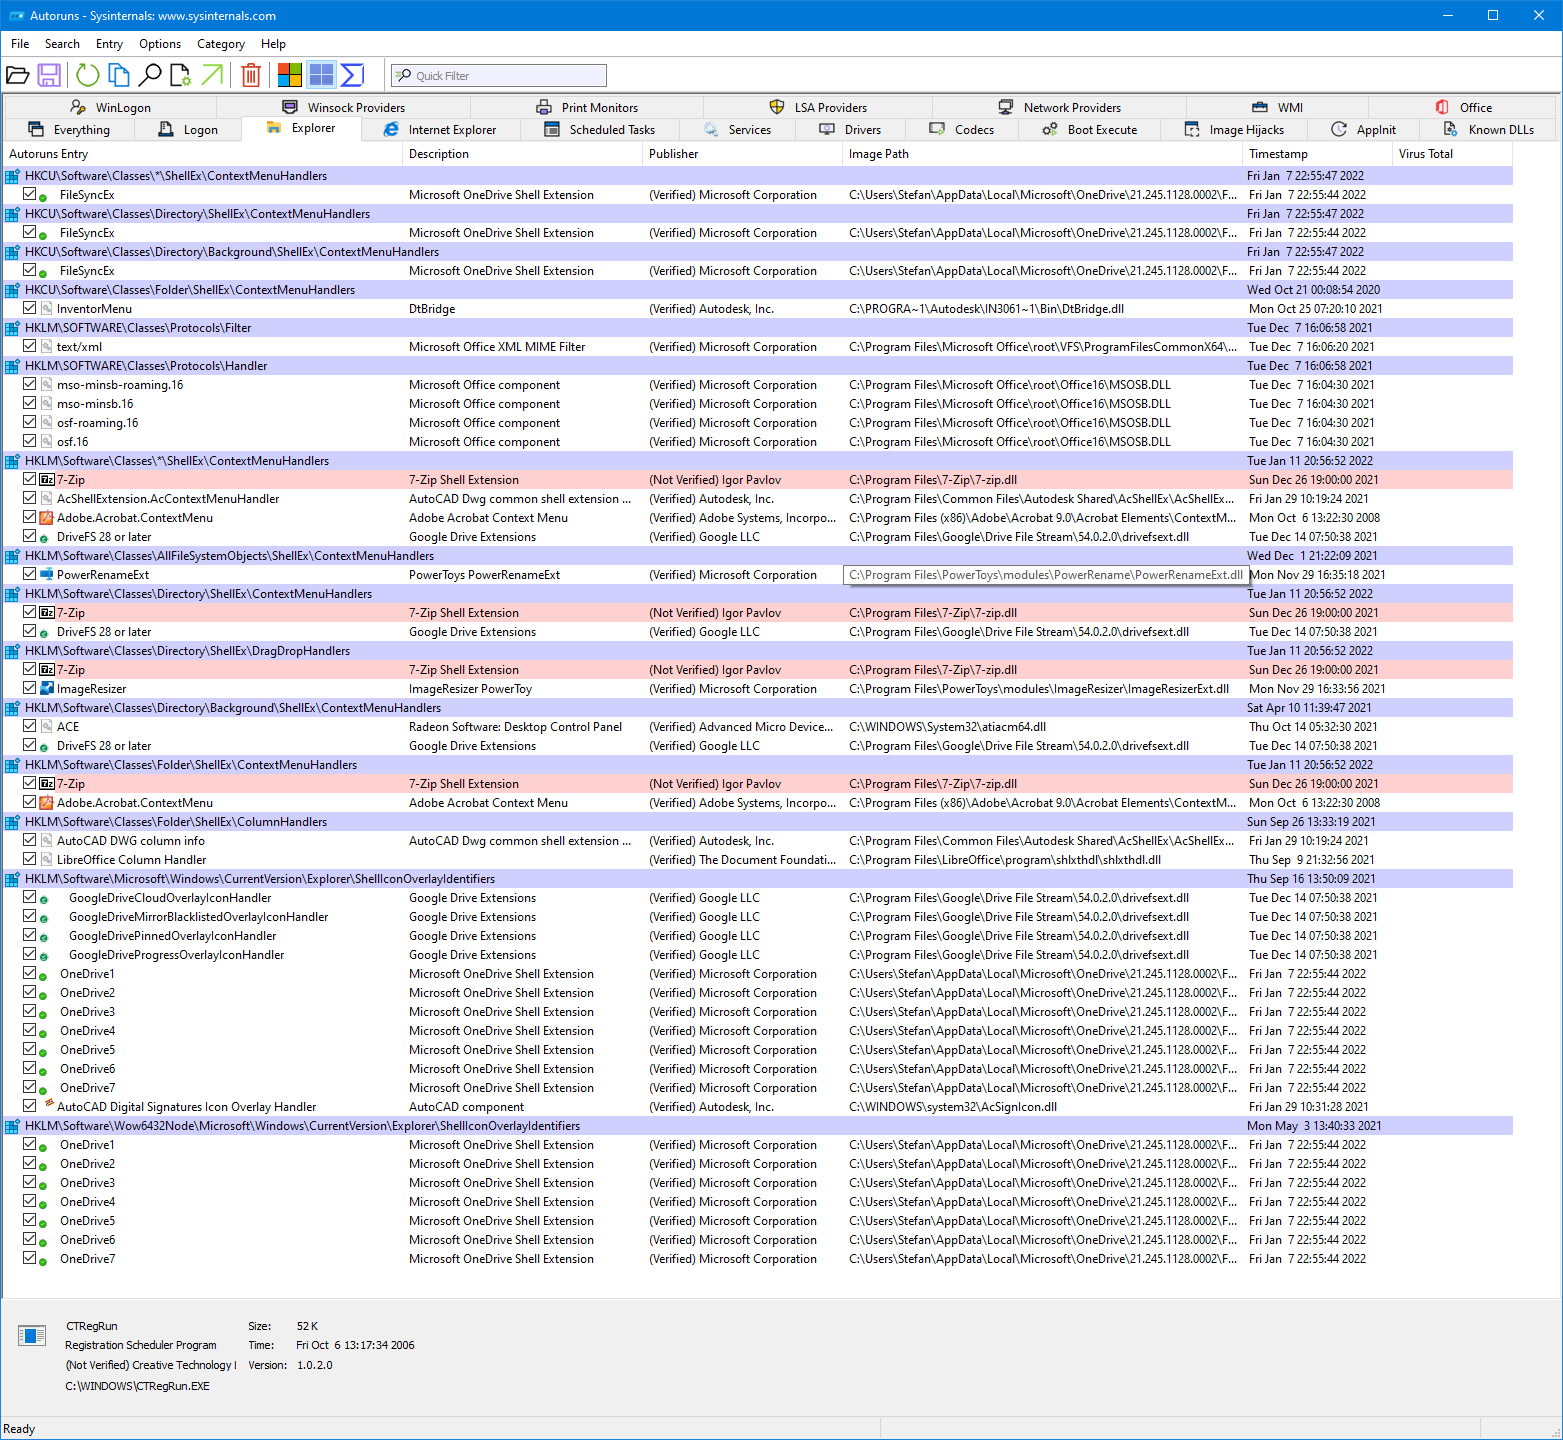Click the registry icon of HKLM\SOFTWARE\Classes\Protocols\Handler
1563x1440 pixels.
coord(13,366)
